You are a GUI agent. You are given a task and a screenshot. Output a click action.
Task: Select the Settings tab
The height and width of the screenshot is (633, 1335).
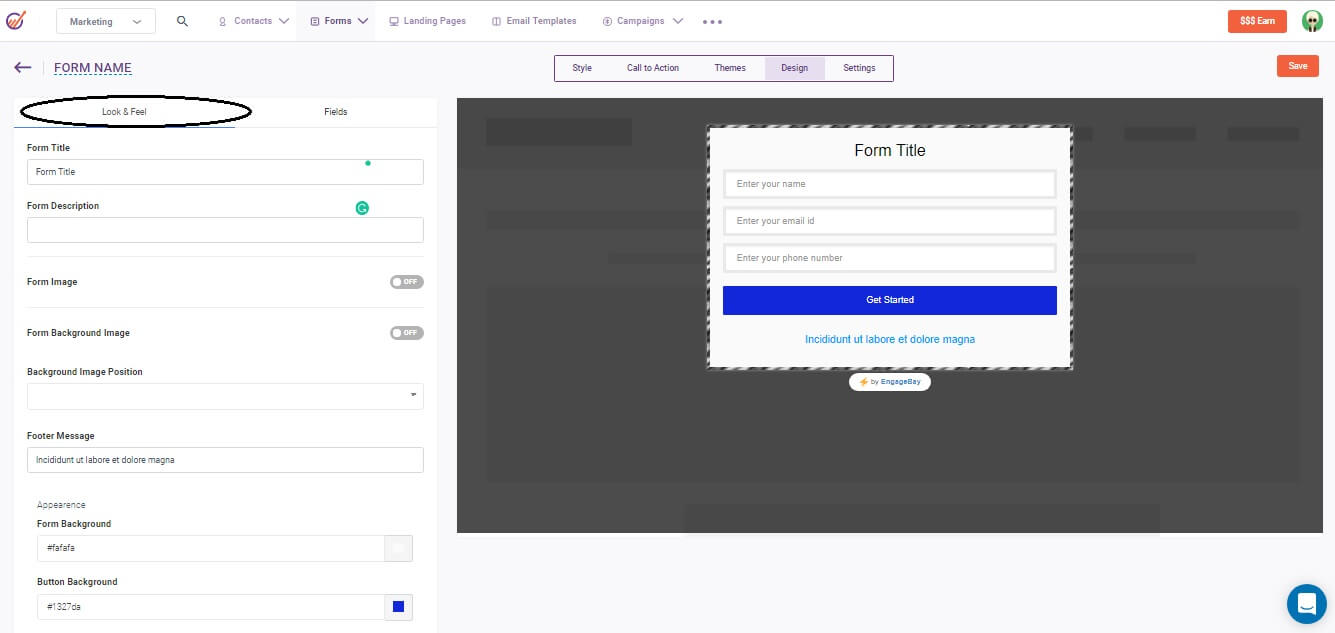(x=858, y=67)
